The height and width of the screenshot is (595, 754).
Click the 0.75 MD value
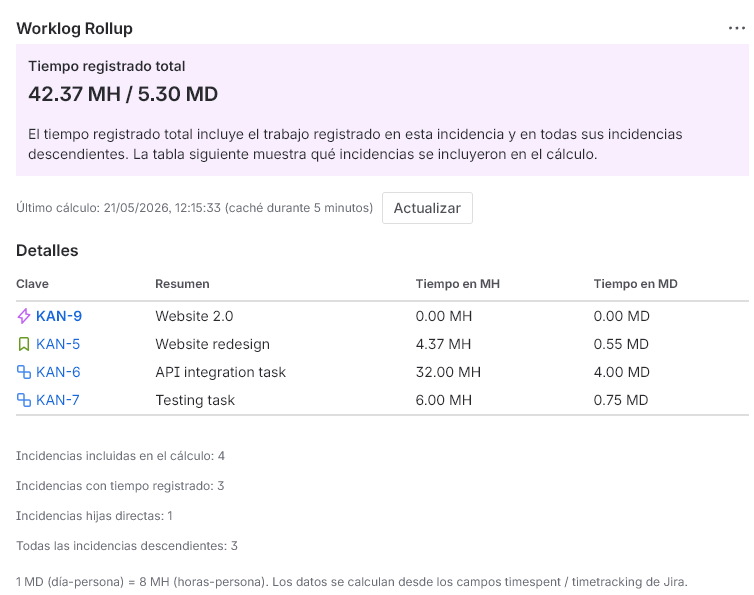coord(621,400)
